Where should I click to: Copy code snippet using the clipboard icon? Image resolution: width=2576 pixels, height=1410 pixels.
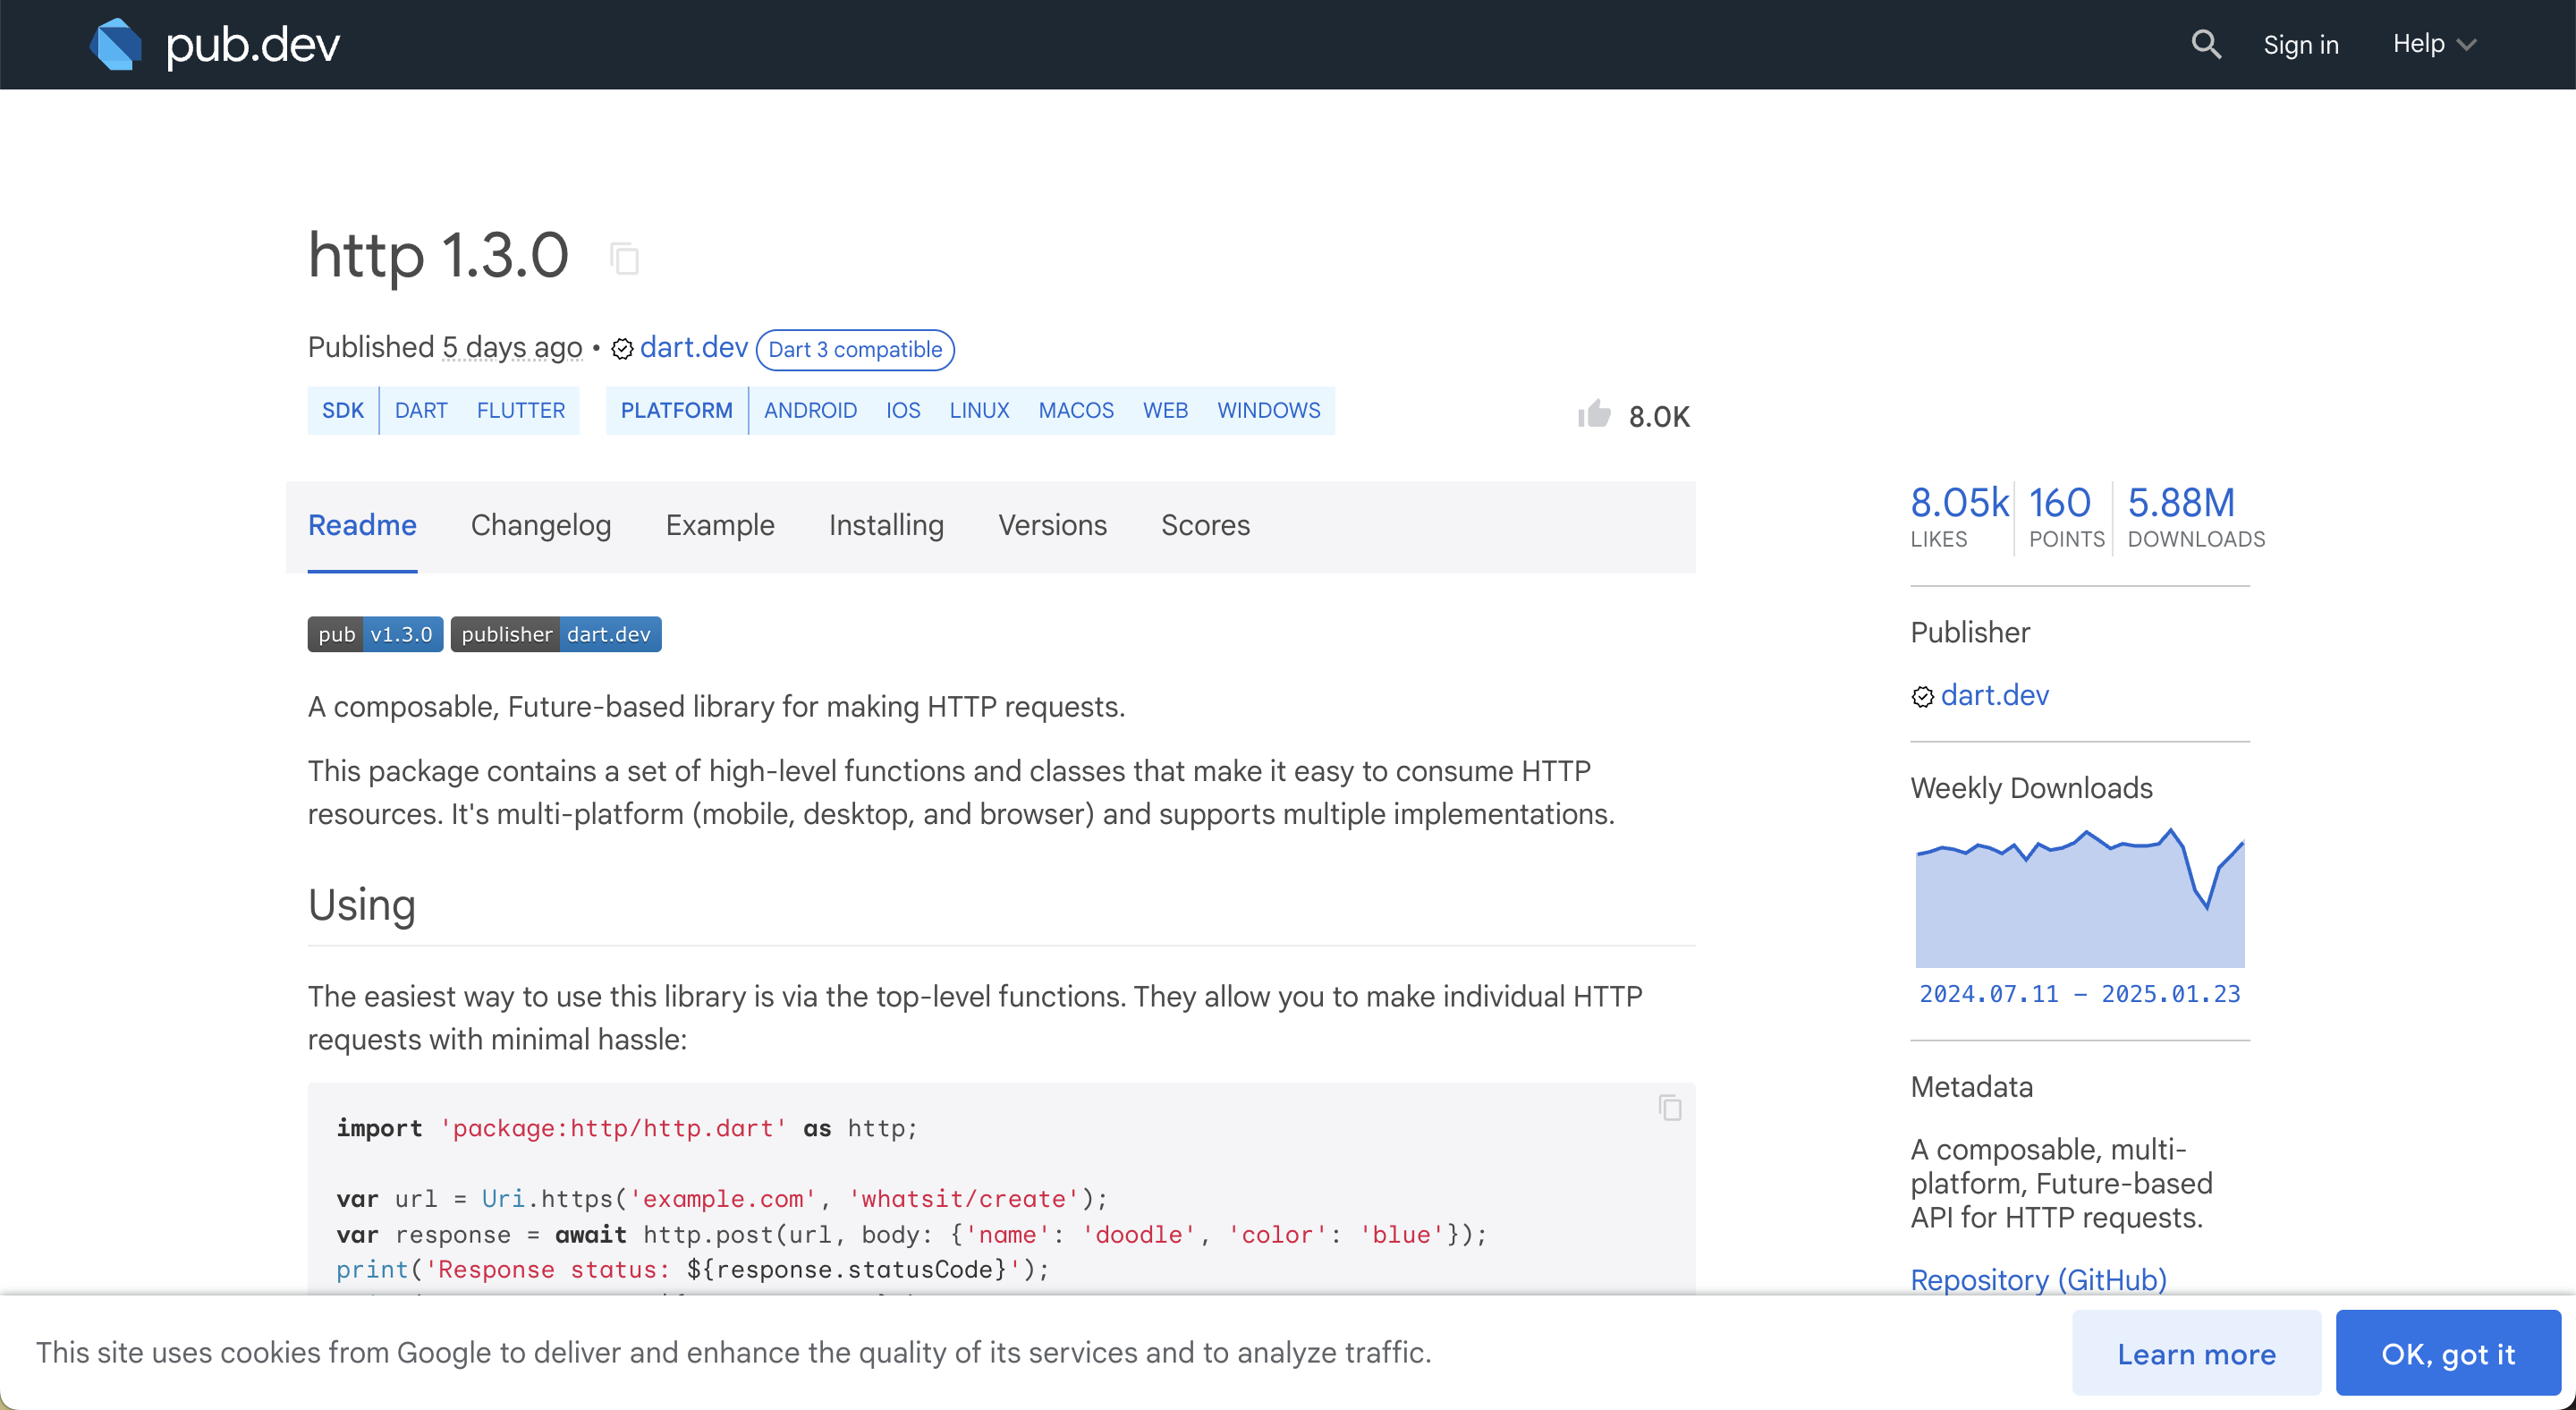coord(1669,1107)
